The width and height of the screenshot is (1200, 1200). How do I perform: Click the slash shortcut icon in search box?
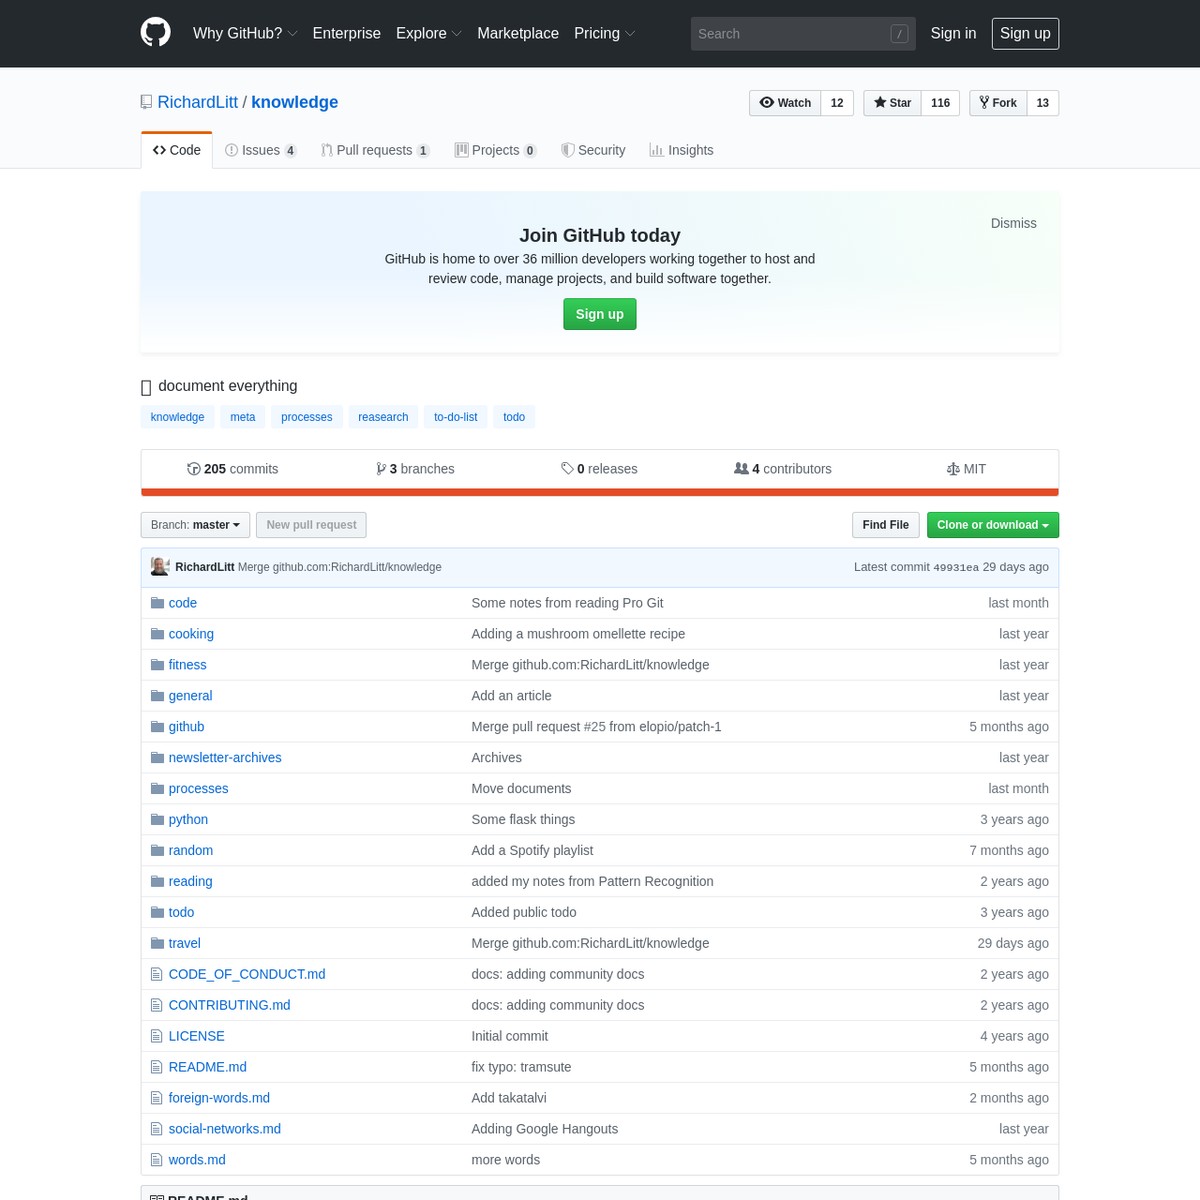tap(899, 34)
